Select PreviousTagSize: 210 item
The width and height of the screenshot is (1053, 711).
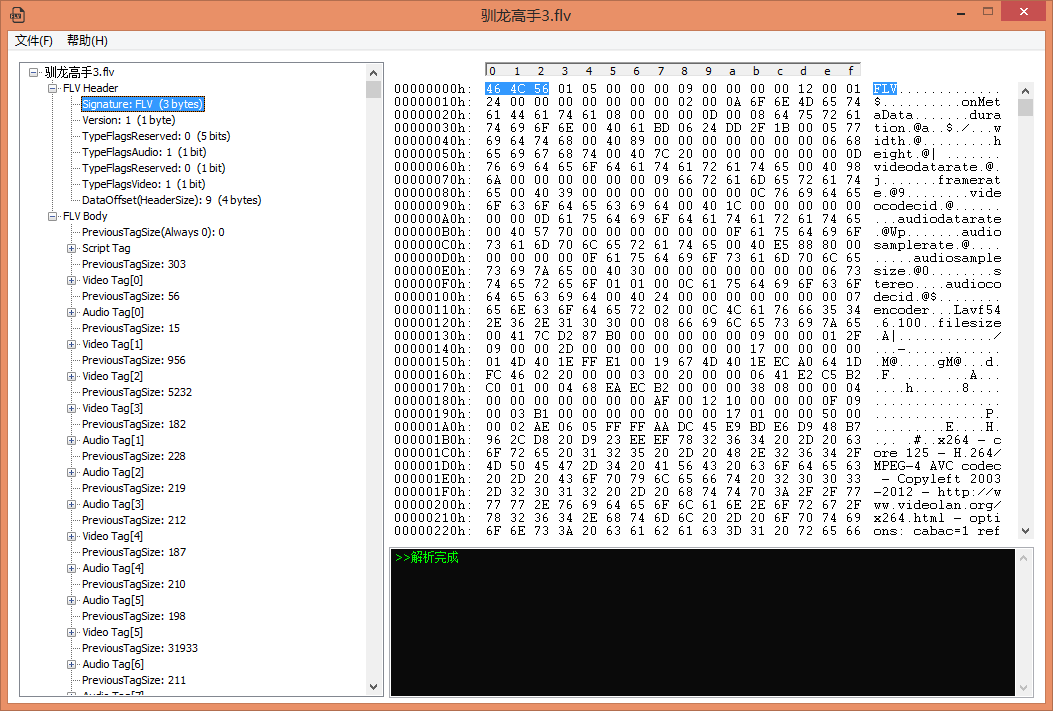click(x=134, y=584)
